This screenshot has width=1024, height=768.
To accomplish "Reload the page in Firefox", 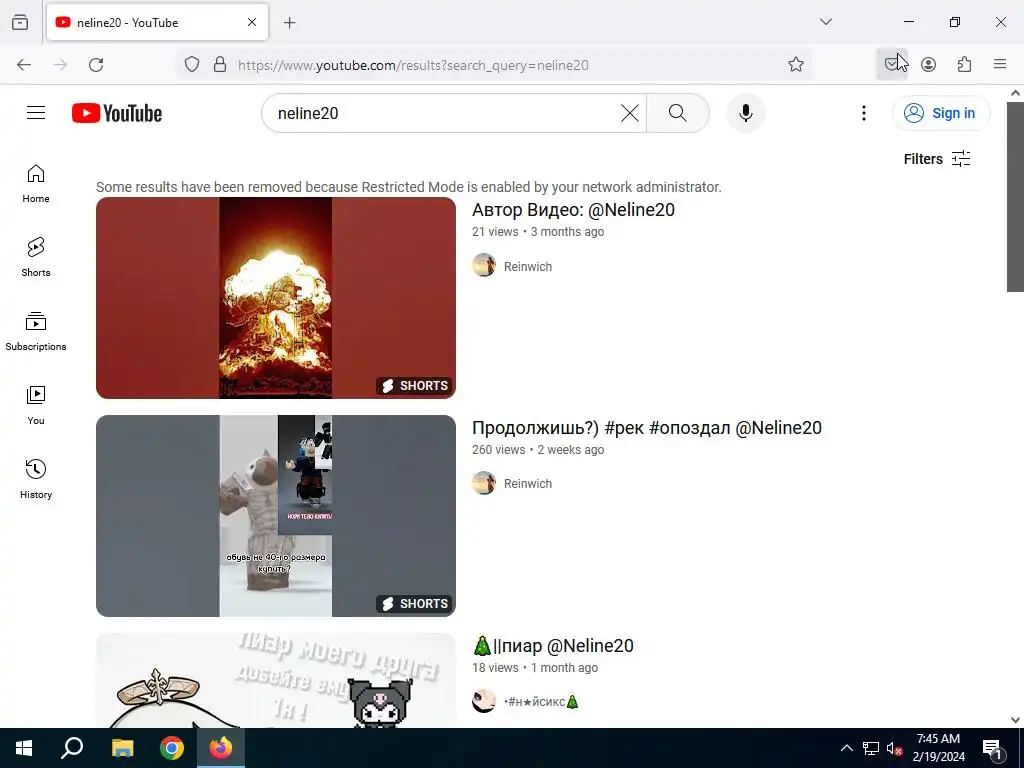I will (96, 65).
